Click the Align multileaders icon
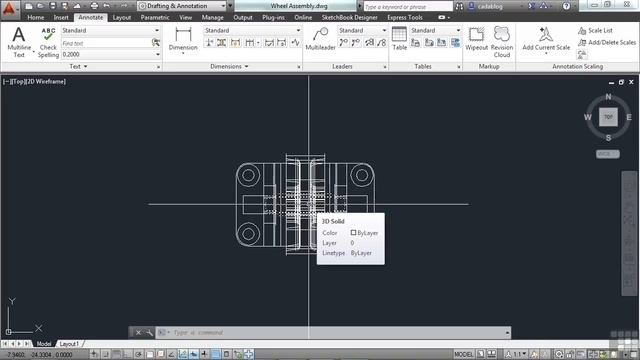 click(369, 42)
